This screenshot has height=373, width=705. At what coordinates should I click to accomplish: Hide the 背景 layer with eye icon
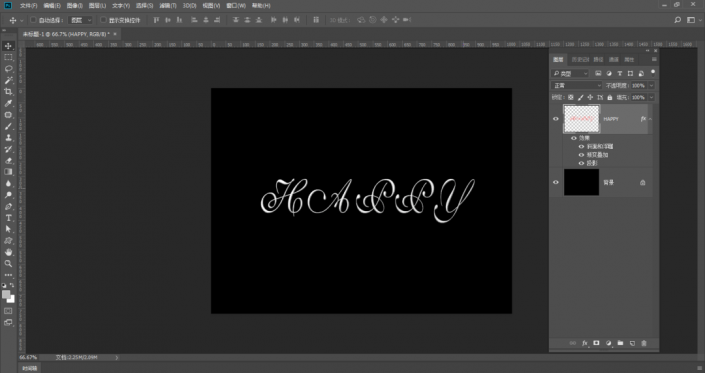(x=556, y=182)
